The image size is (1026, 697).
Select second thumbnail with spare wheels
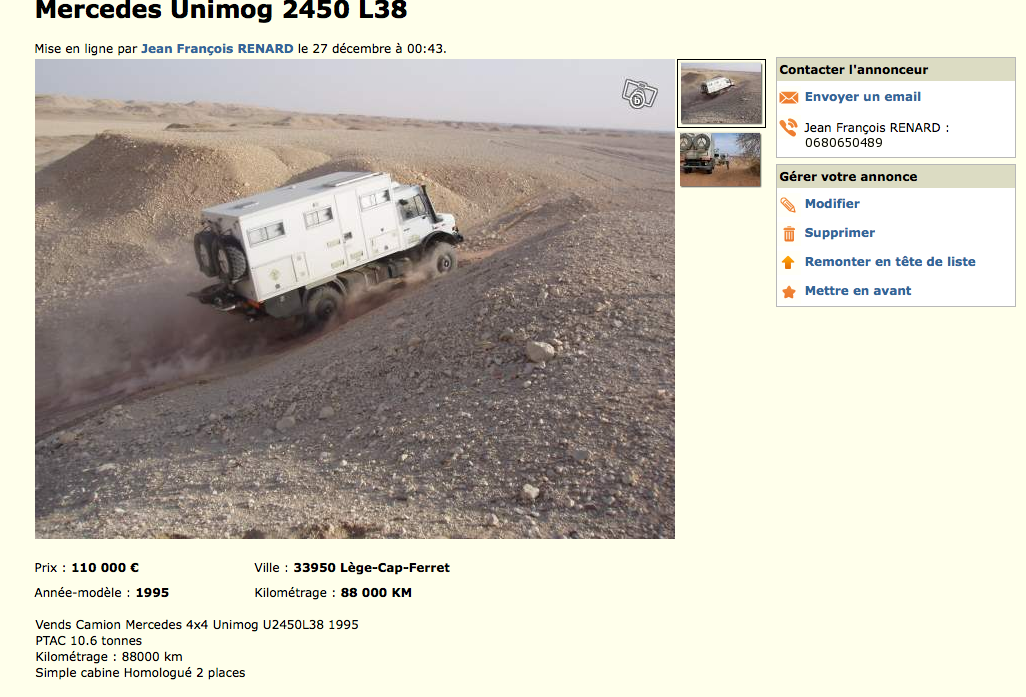(x=720, y=160)
